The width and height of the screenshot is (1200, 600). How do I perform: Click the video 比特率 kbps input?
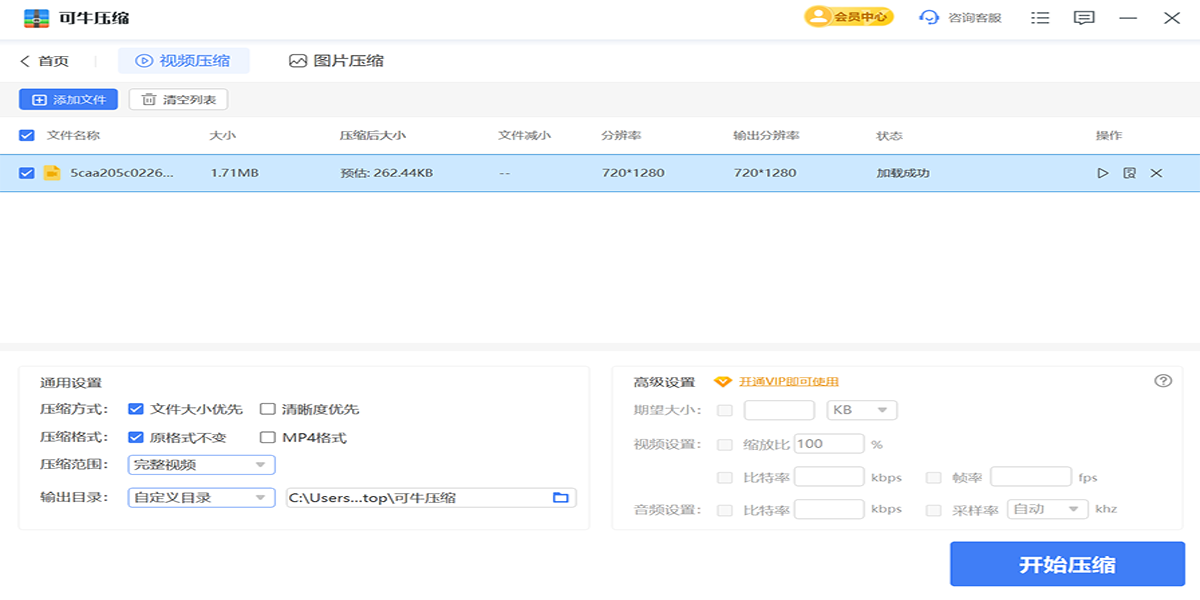pos(829,477)
